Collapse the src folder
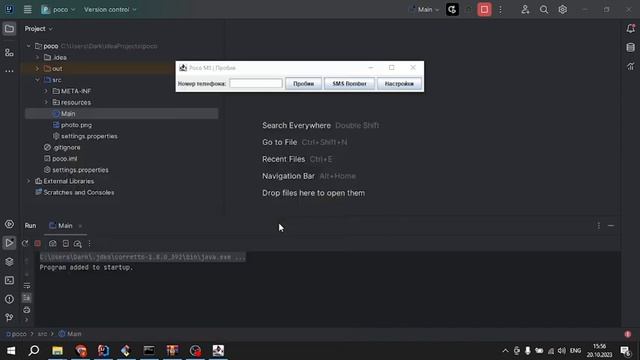Viewport: 640px width, 360px height. pos(38,80)
